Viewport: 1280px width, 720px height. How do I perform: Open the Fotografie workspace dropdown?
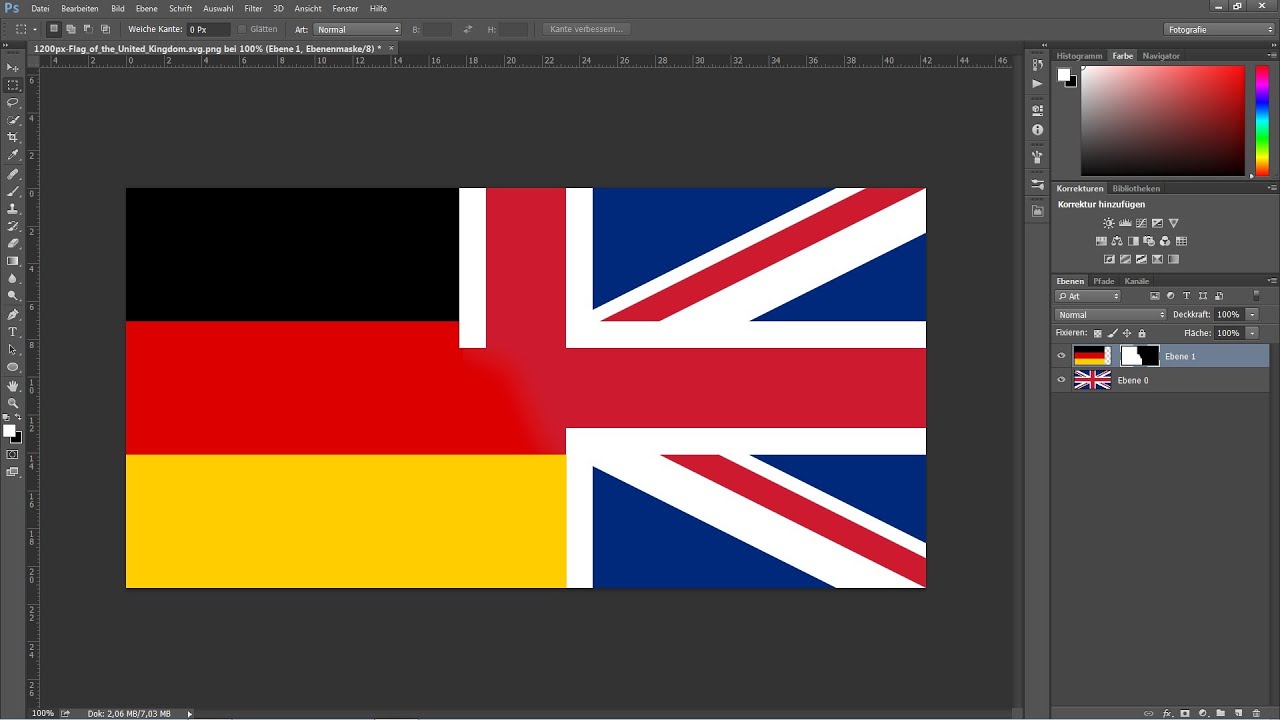click(1220, 30)
